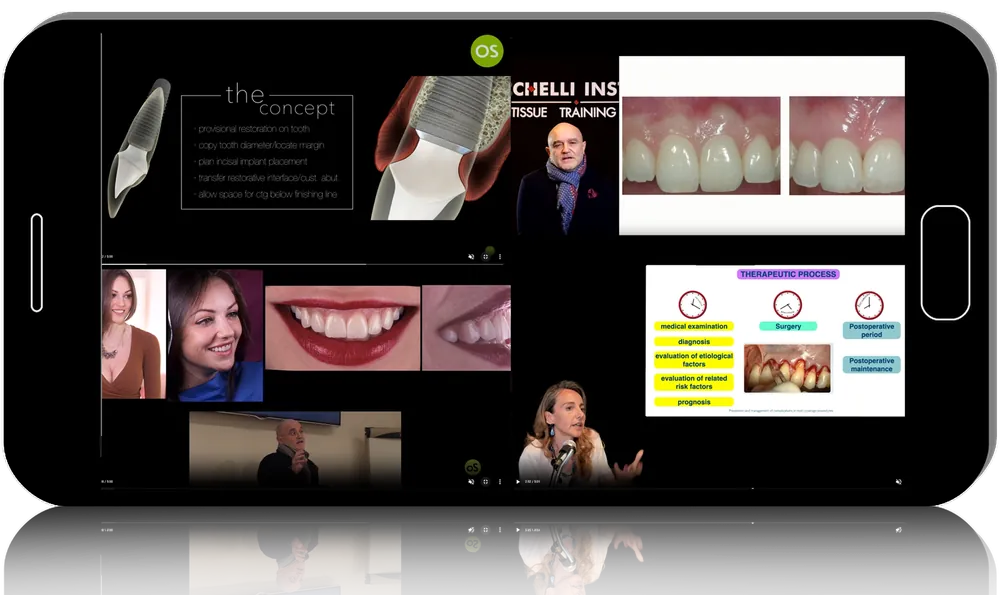Play the Therapeutic Process lecture video

point(518,481)
